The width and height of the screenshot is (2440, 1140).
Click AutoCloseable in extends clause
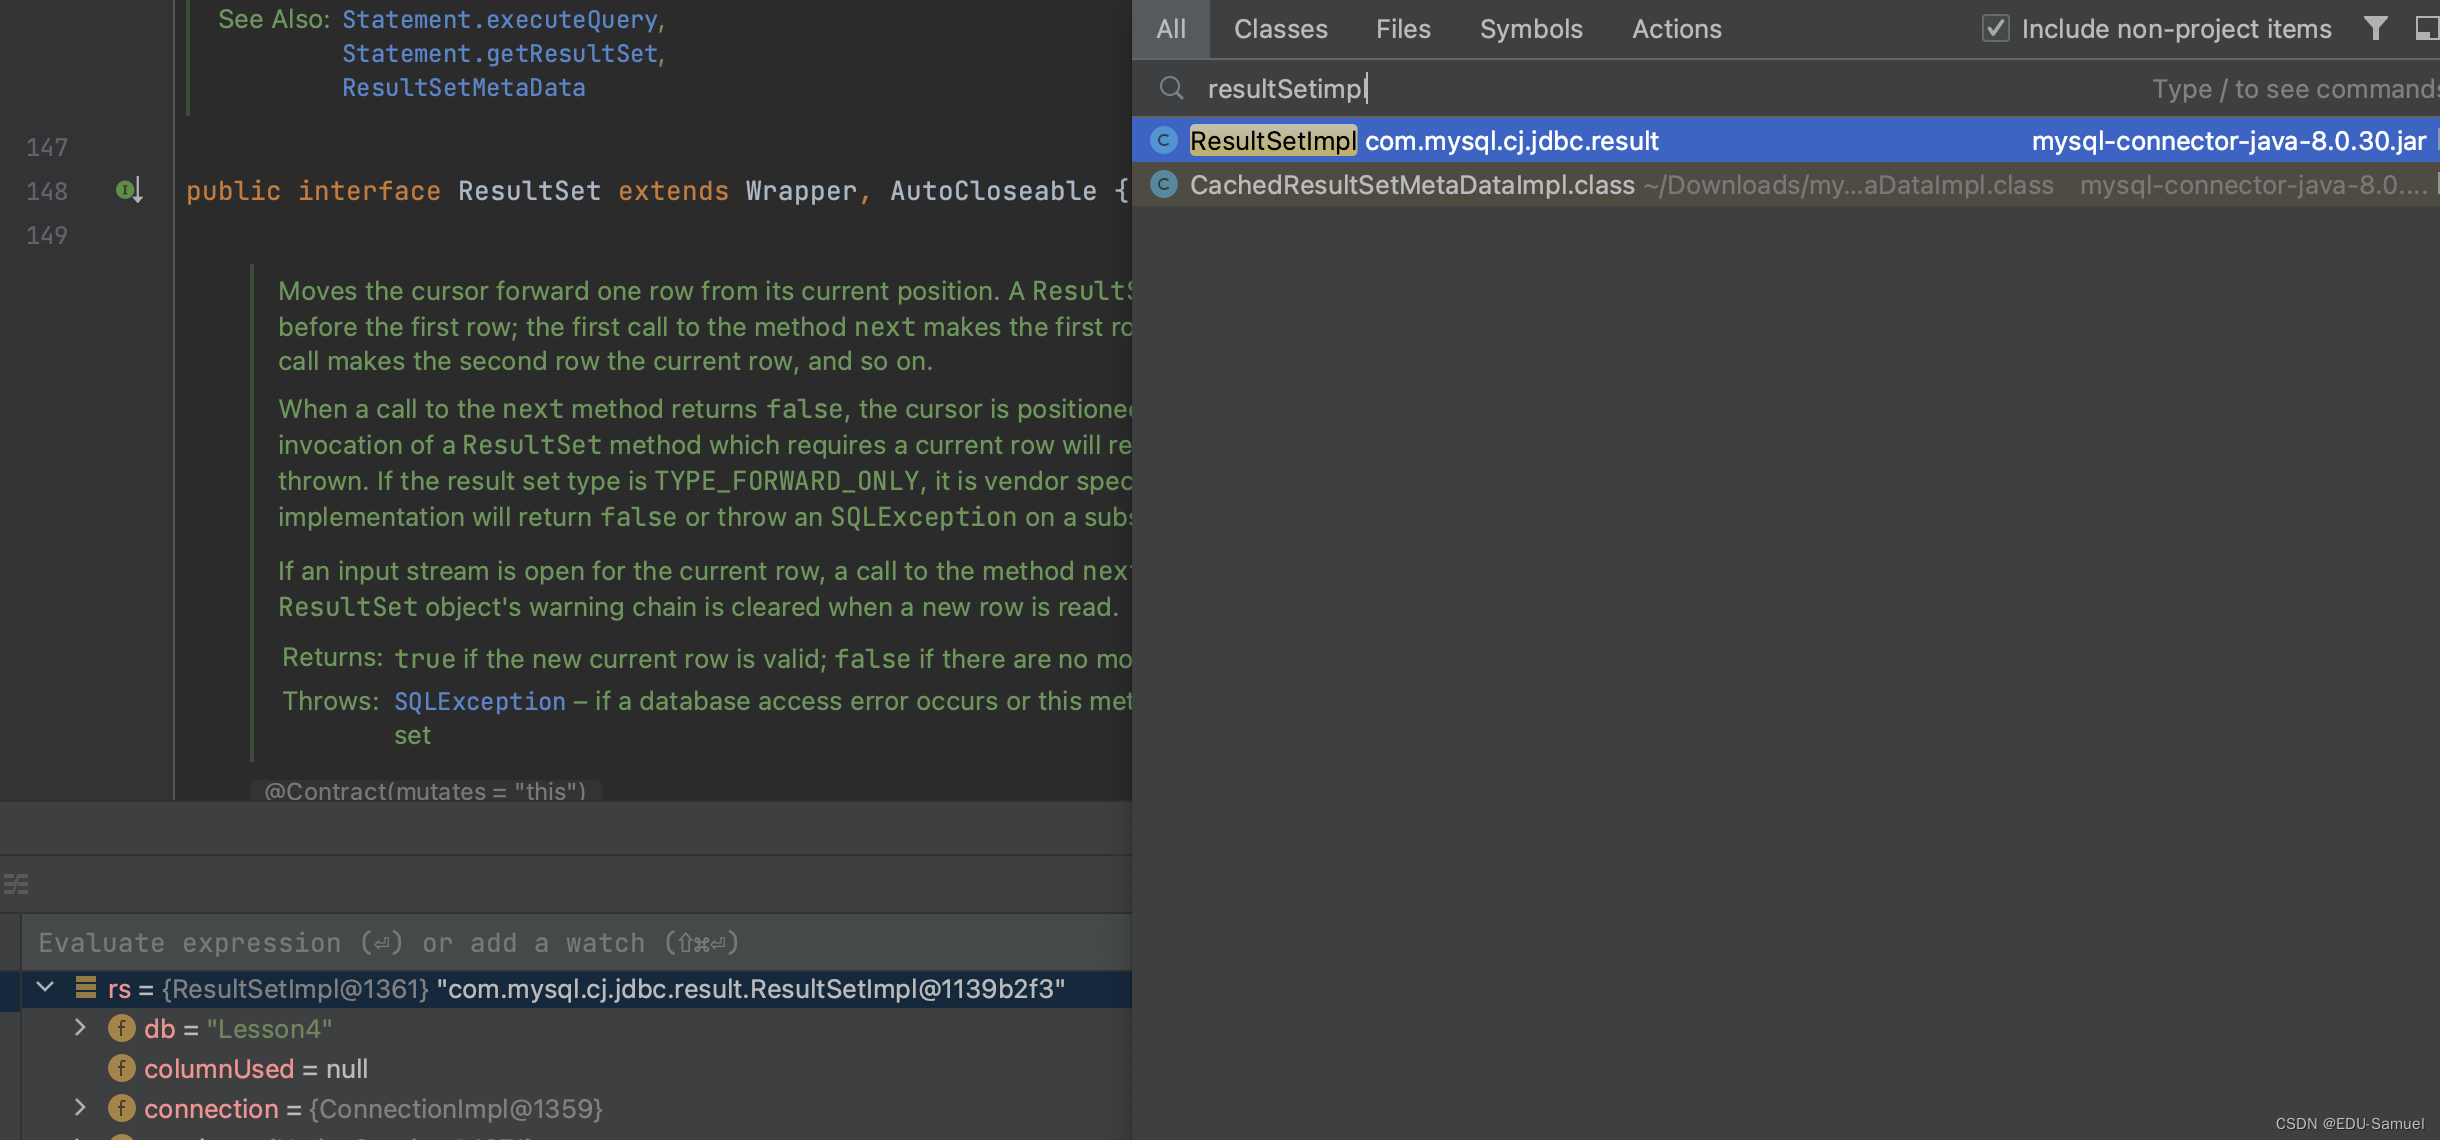click(993, 191)
